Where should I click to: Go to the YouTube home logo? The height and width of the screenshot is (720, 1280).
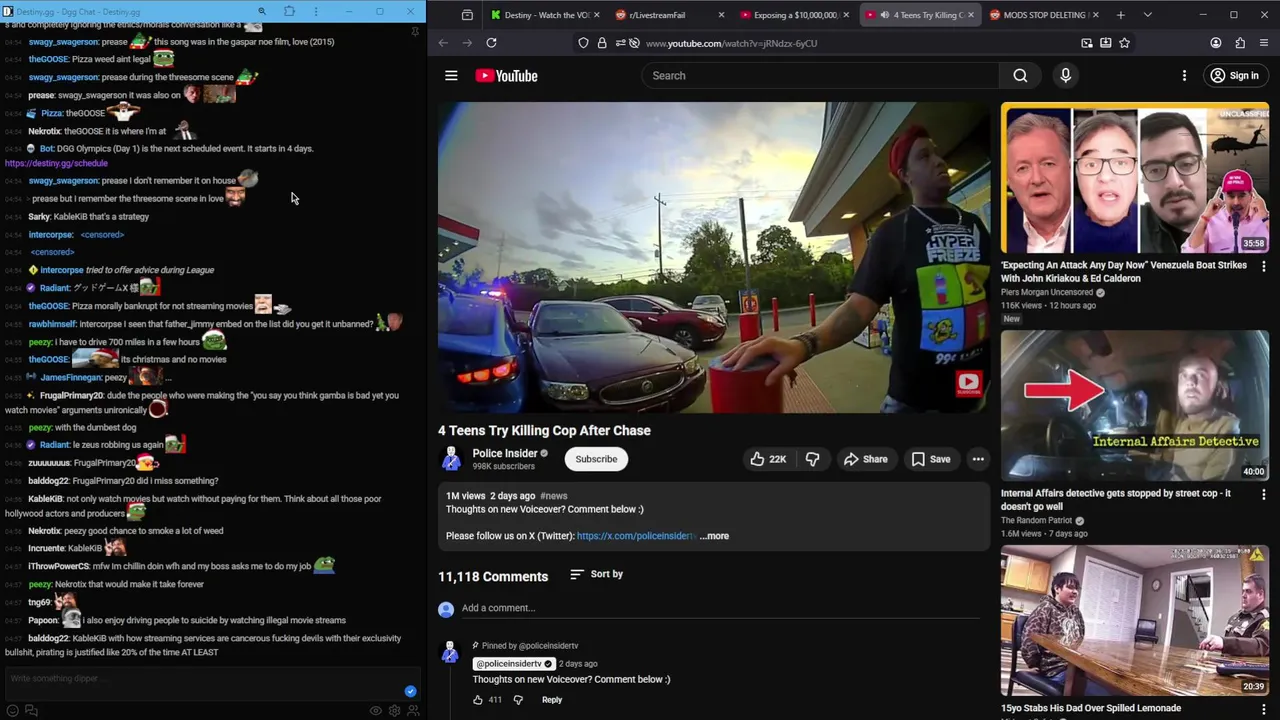(506, 76)
